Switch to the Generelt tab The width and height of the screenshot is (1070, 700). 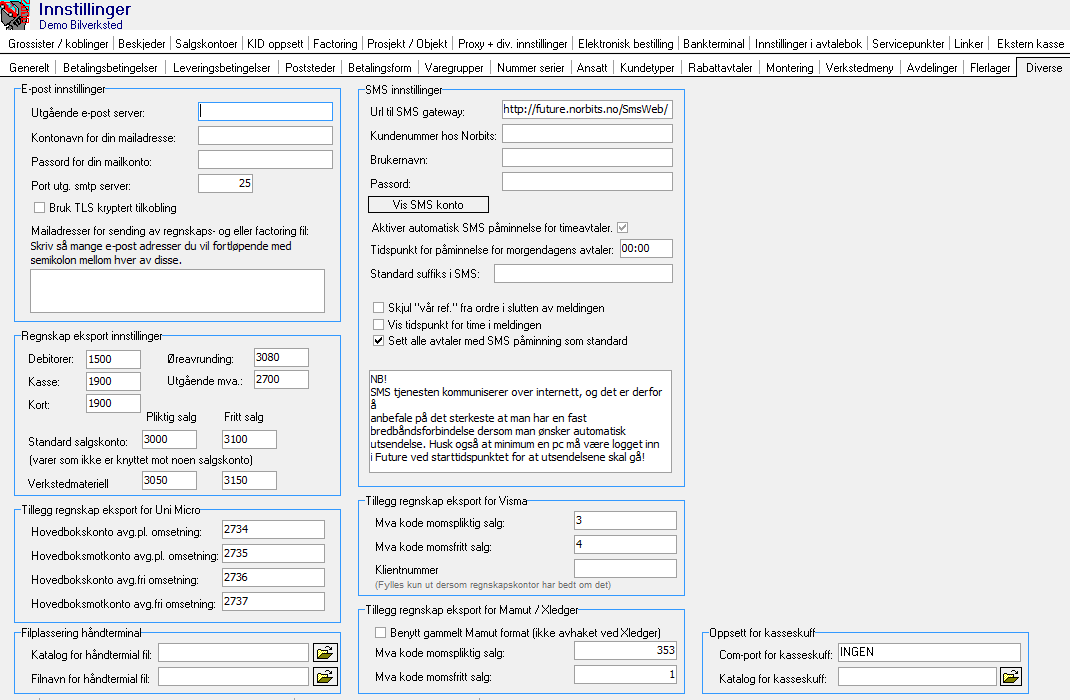29,68
